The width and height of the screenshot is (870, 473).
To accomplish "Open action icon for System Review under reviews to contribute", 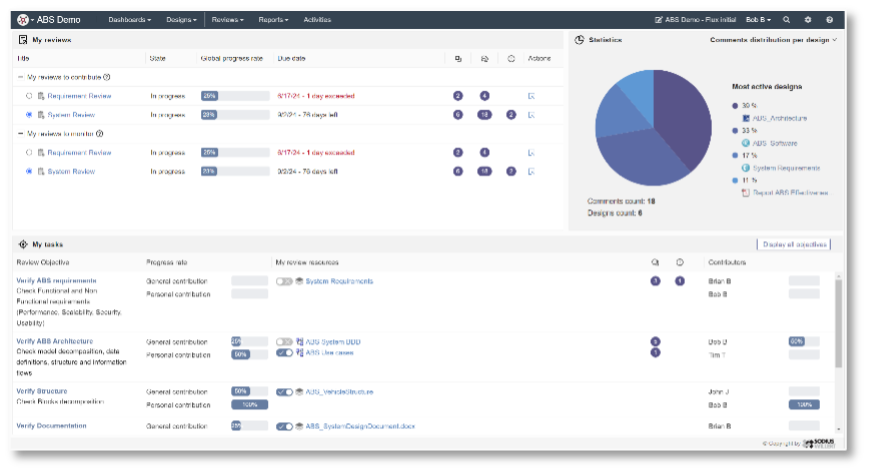I will [x=531, y=115].
